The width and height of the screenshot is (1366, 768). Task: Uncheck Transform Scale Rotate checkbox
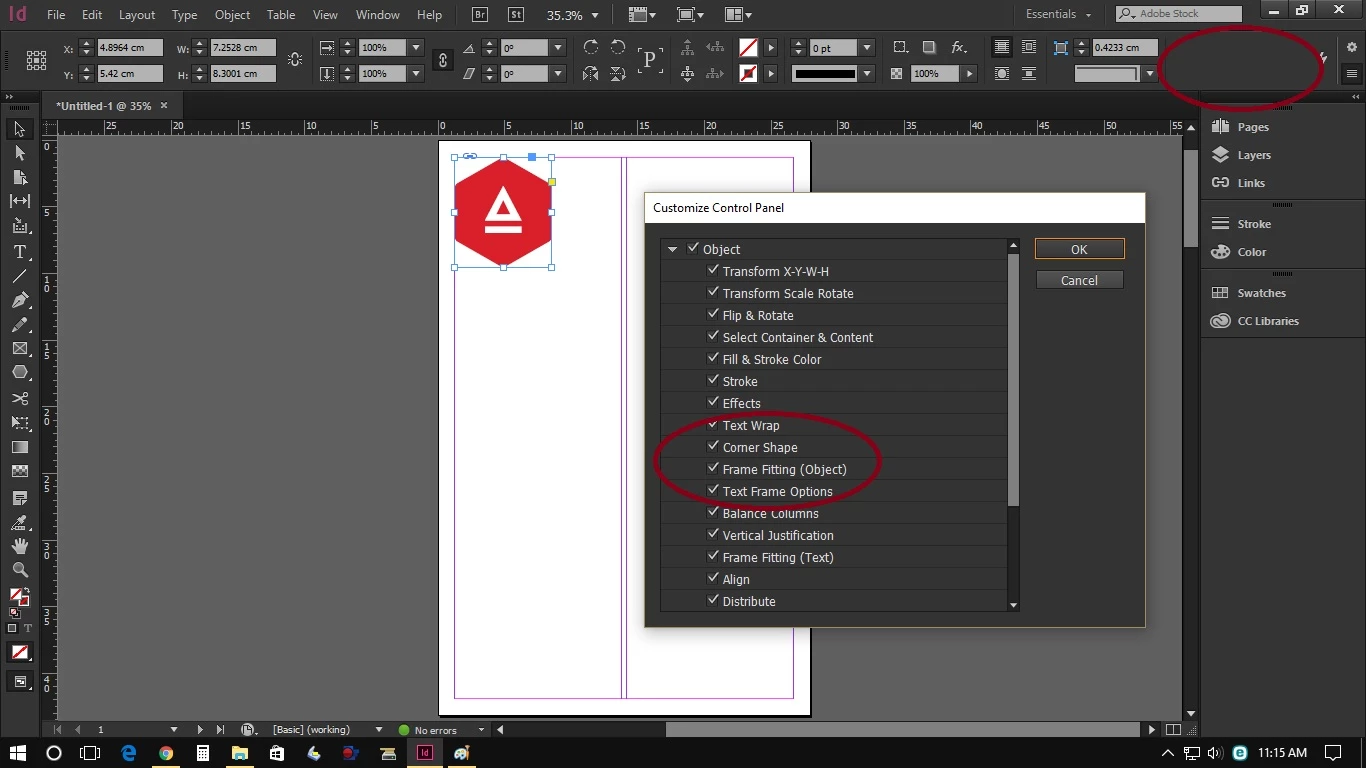tap(713, 292)
